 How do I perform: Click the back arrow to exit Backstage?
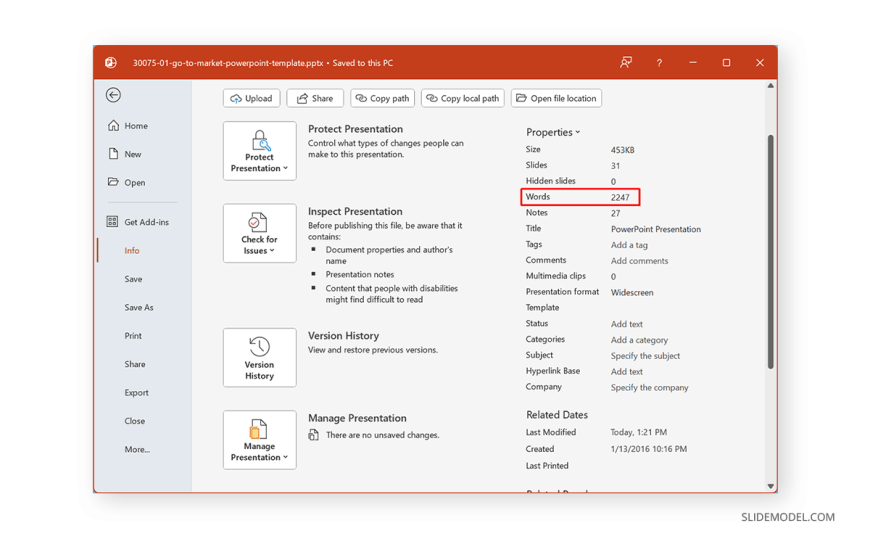coord(113,95)
